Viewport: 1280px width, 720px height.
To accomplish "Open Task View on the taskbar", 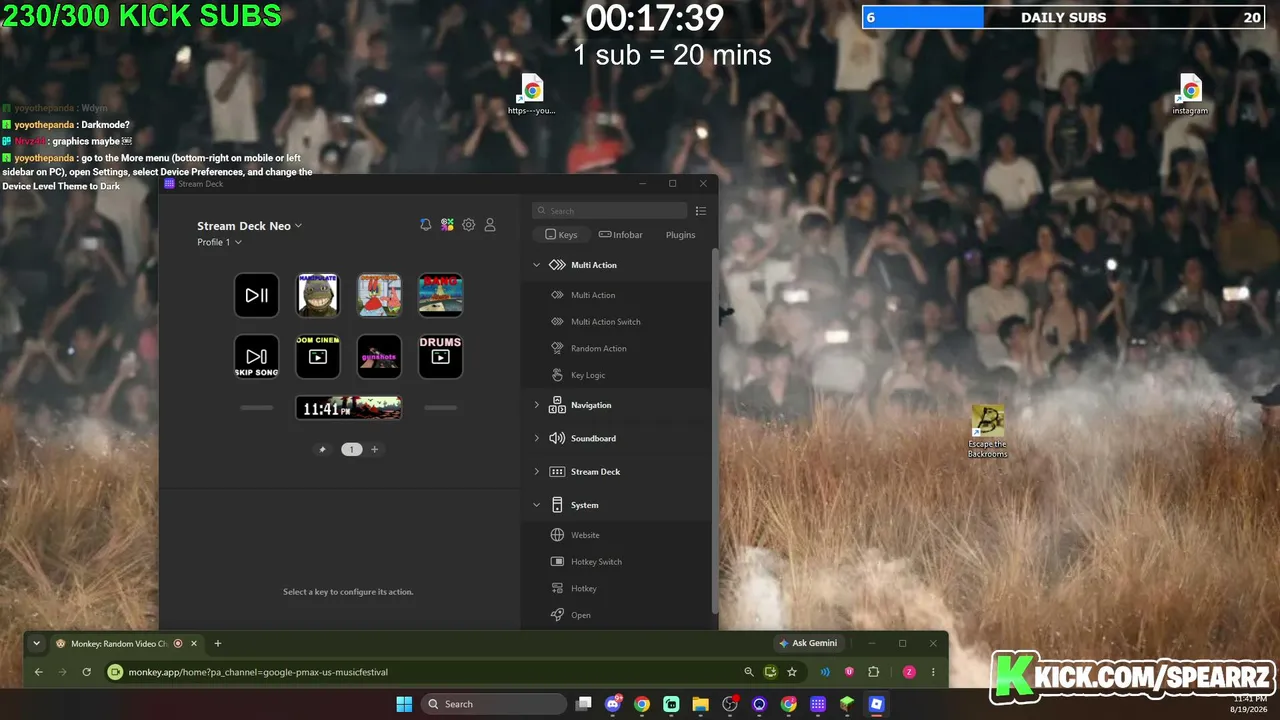I will point(584,704).
